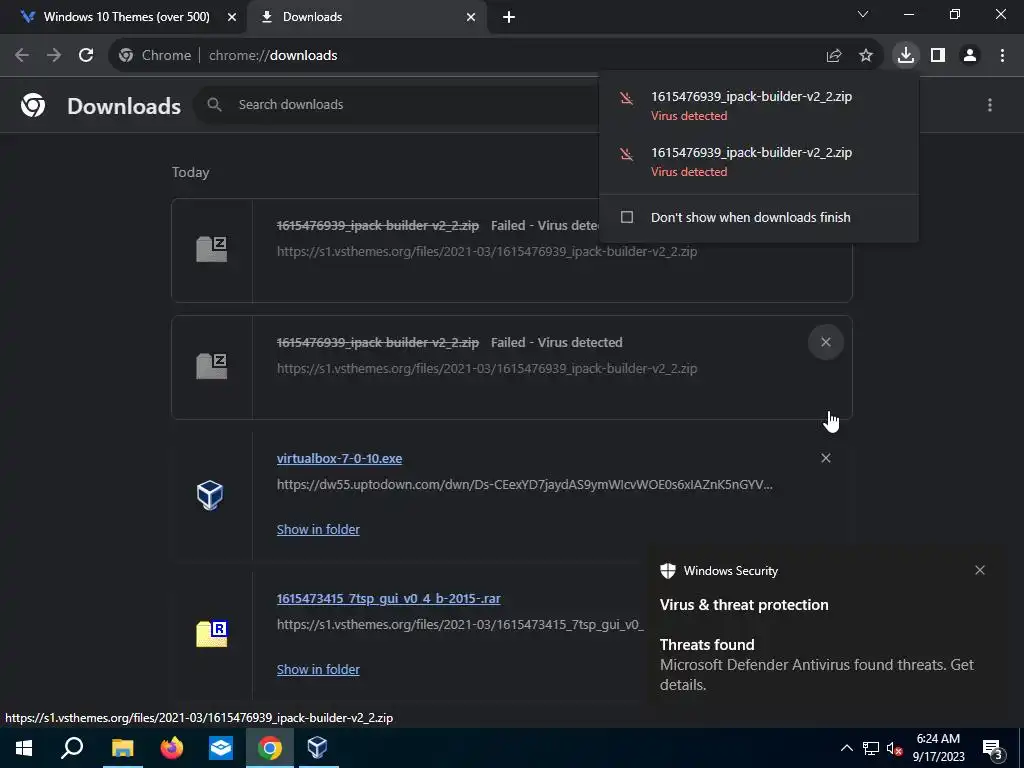Image resolution: width=1024 pixels, height=768 pixels.
Task: Dismiss the Windows Security notification
Action: [980, 570]
